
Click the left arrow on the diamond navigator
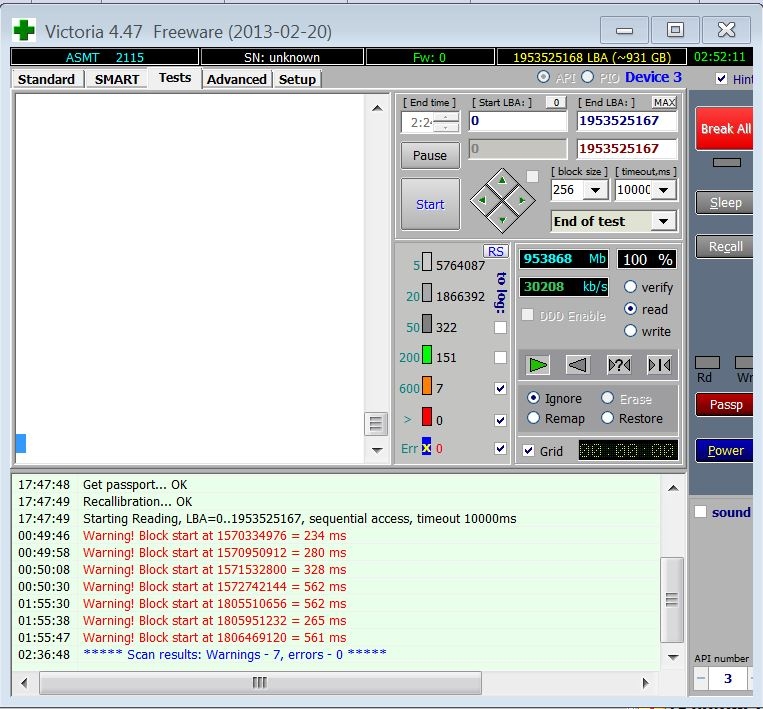[x=482, y=200]
